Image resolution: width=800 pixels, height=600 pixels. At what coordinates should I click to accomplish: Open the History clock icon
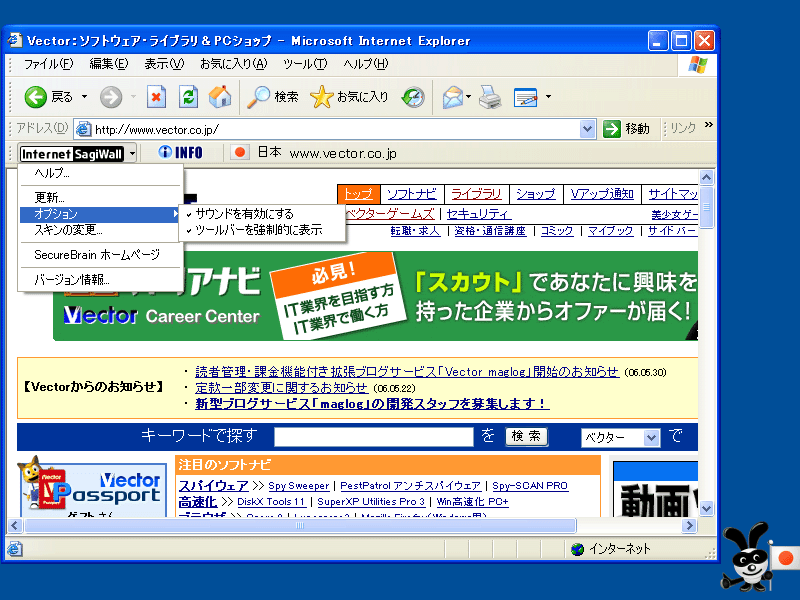click(x=413, y=97)
